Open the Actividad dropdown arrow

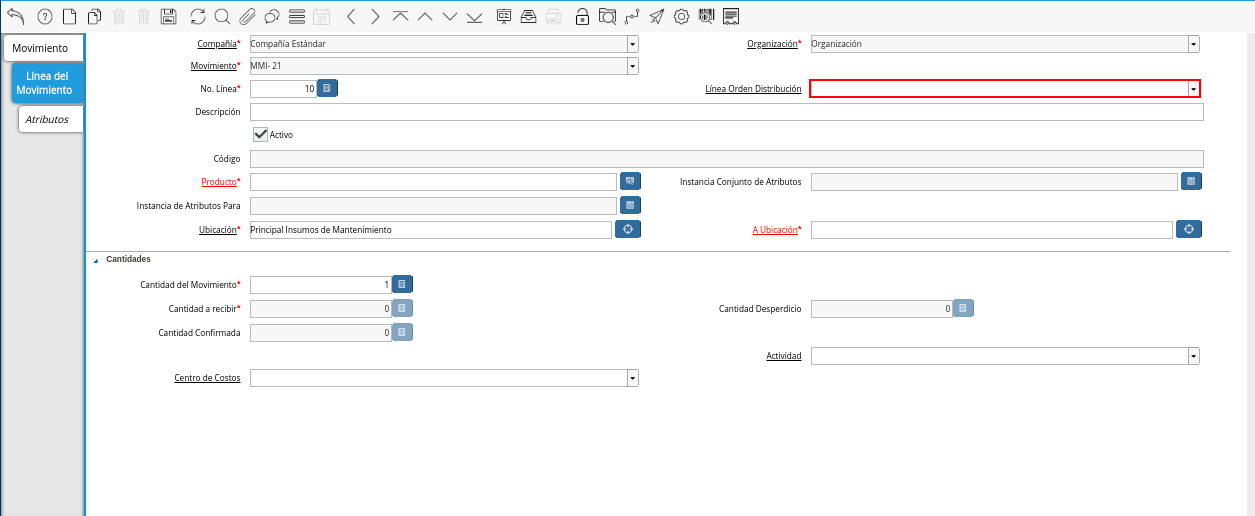tap(1193, 356)
